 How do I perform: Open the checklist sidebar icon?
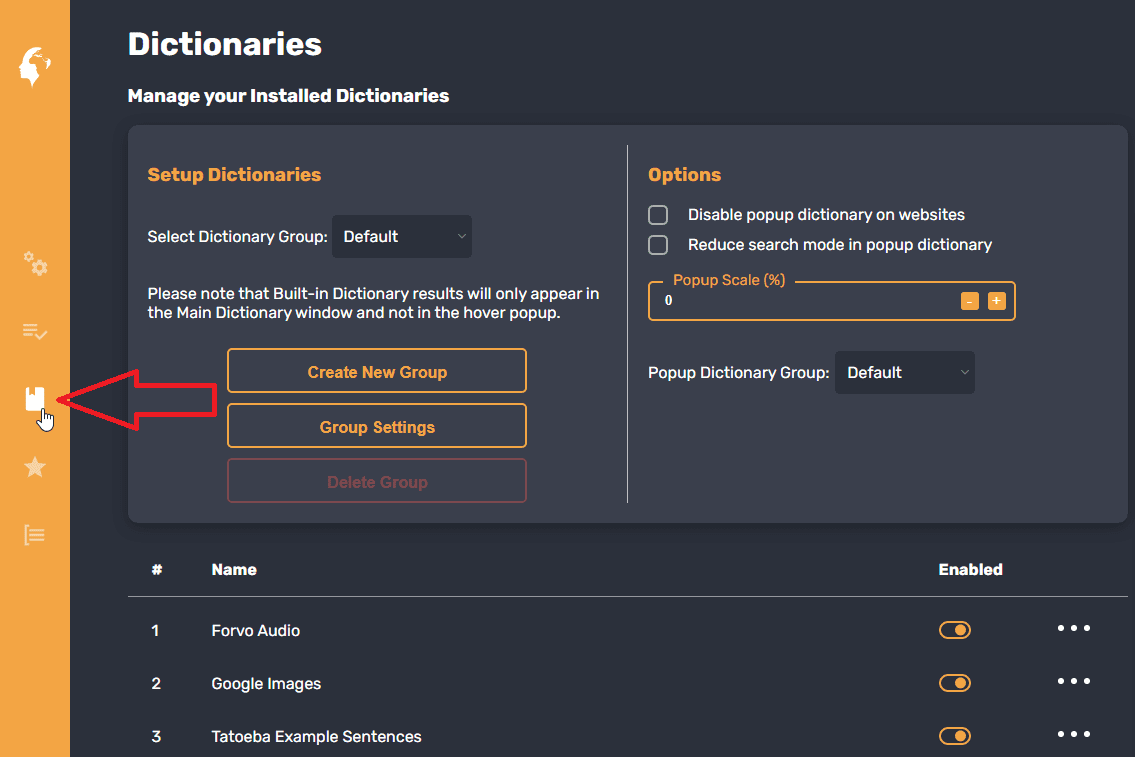[x=35, y=332]
